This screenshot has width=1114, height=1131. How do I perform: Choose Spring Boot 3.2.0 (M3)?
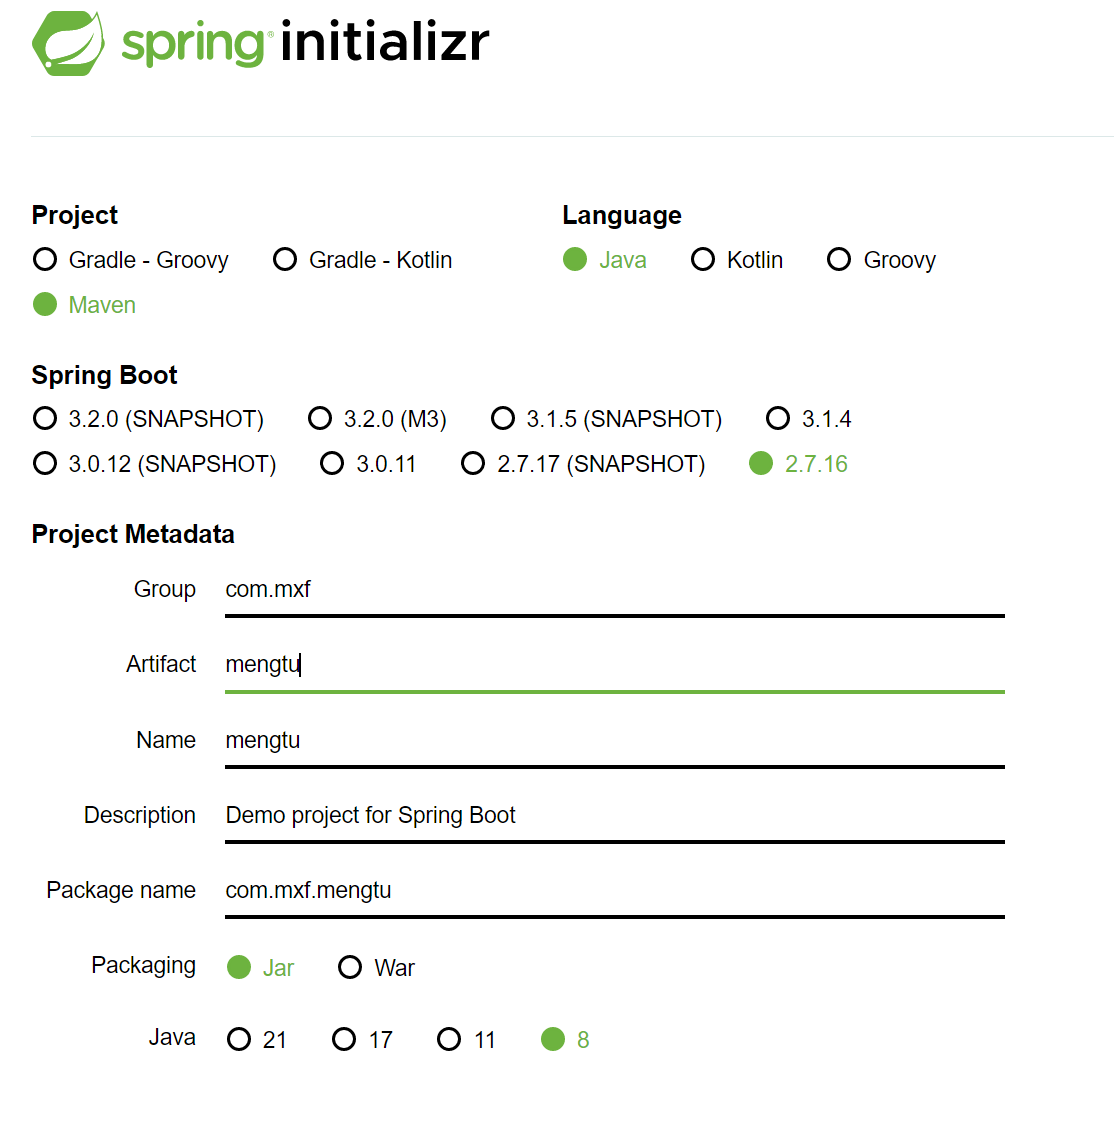coord(377,419)
